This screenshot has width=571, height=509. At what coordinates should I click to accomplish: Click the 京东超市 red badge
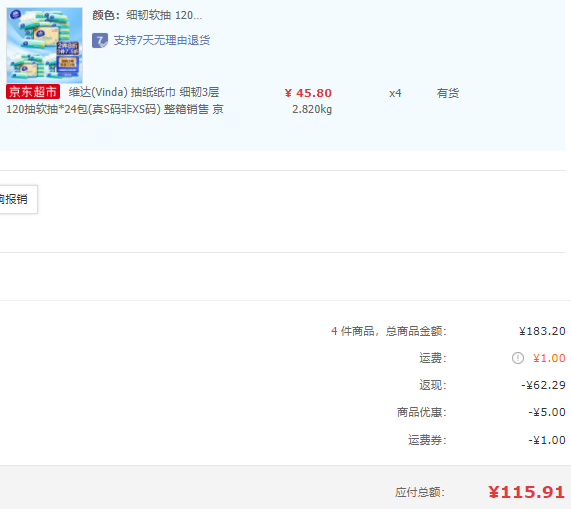coord(33,92)
